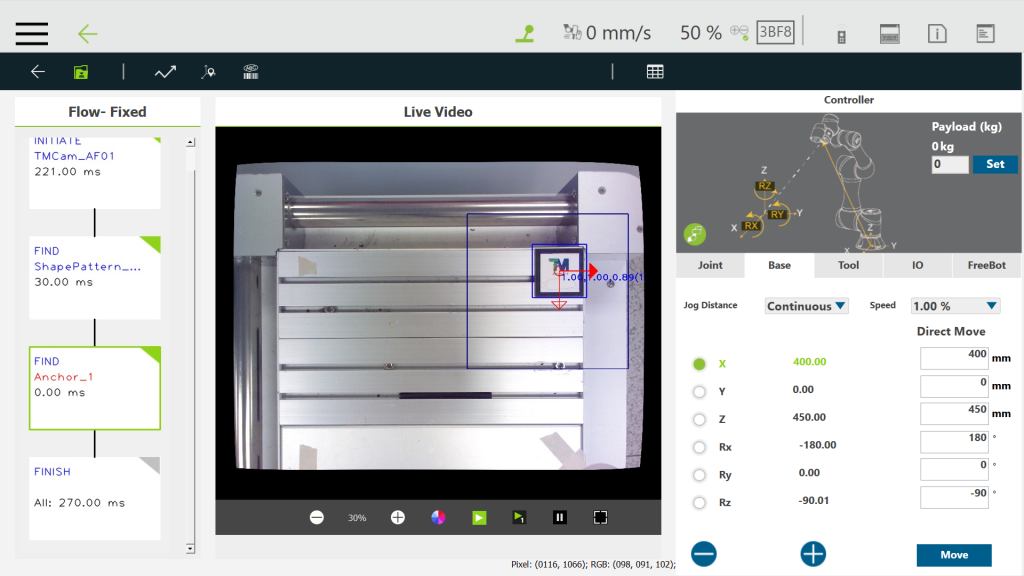Click the FreeBot mode icon in controller view
Viewport: 1024px width, 576px height.
coord(695,234)
